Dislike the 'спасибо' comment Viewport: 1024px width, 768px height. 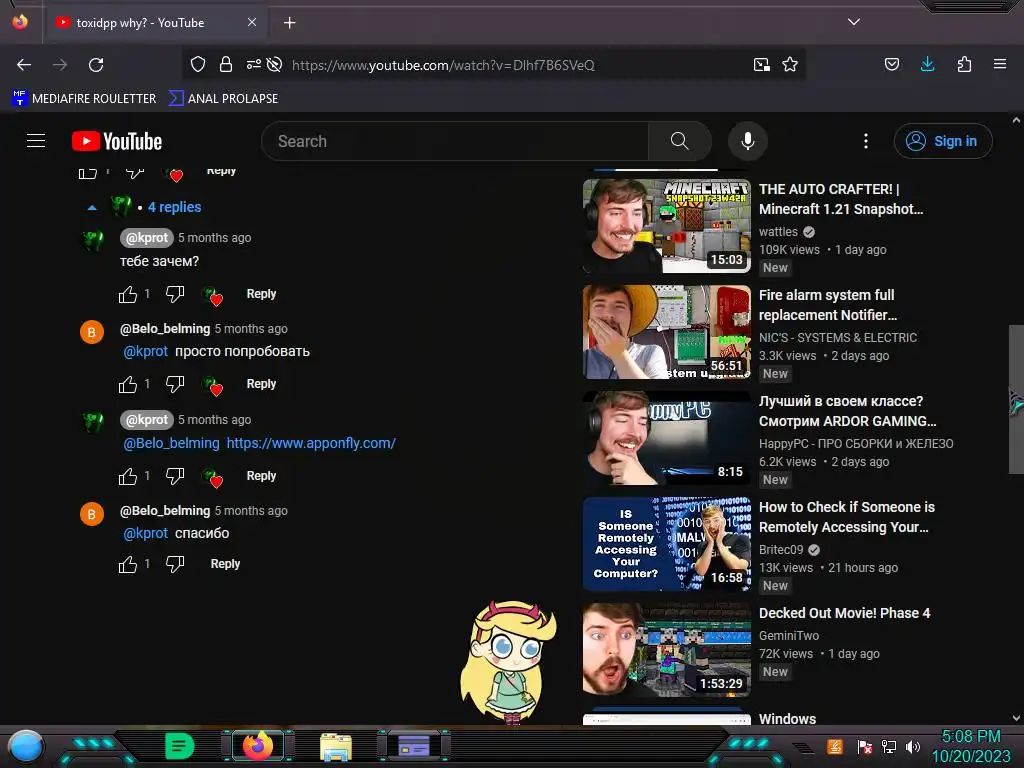point(175,564)
